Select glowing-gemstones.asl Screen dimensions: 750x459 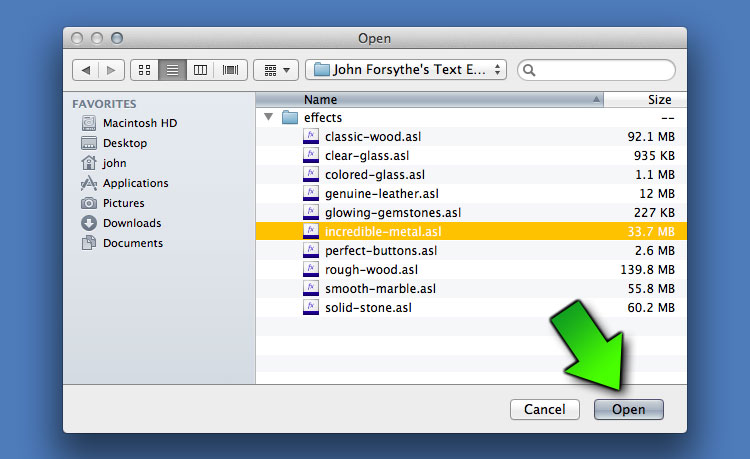471,212
